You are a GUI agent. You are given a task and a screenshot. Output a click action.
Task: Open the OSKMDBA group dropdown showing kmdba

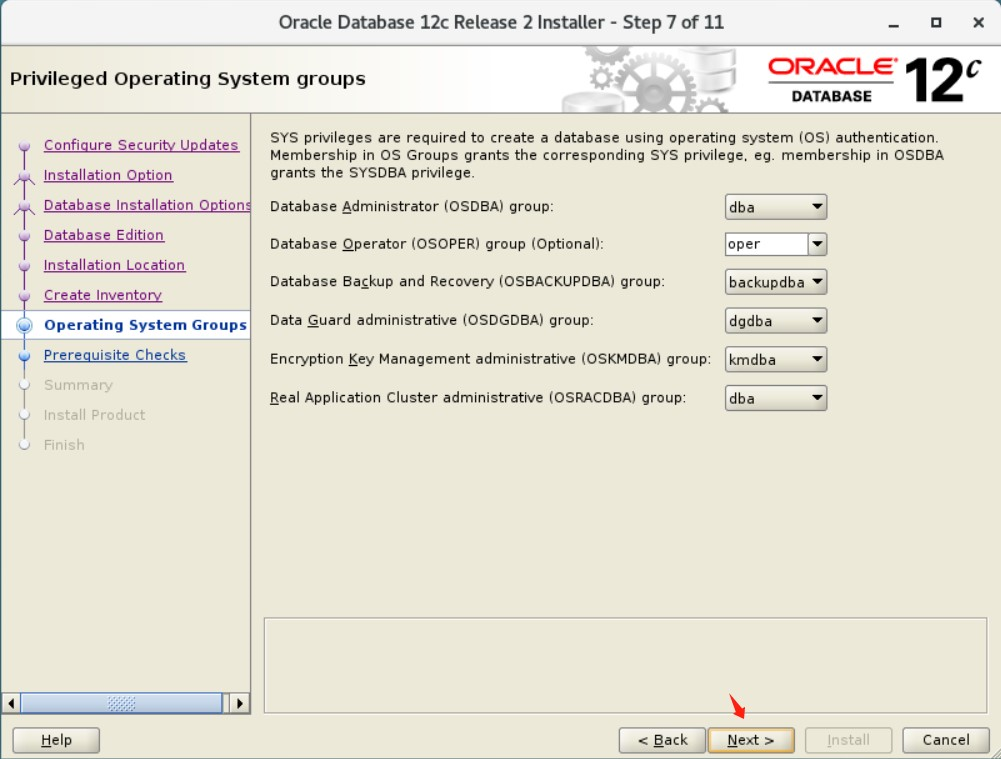(x=776, y=359)
